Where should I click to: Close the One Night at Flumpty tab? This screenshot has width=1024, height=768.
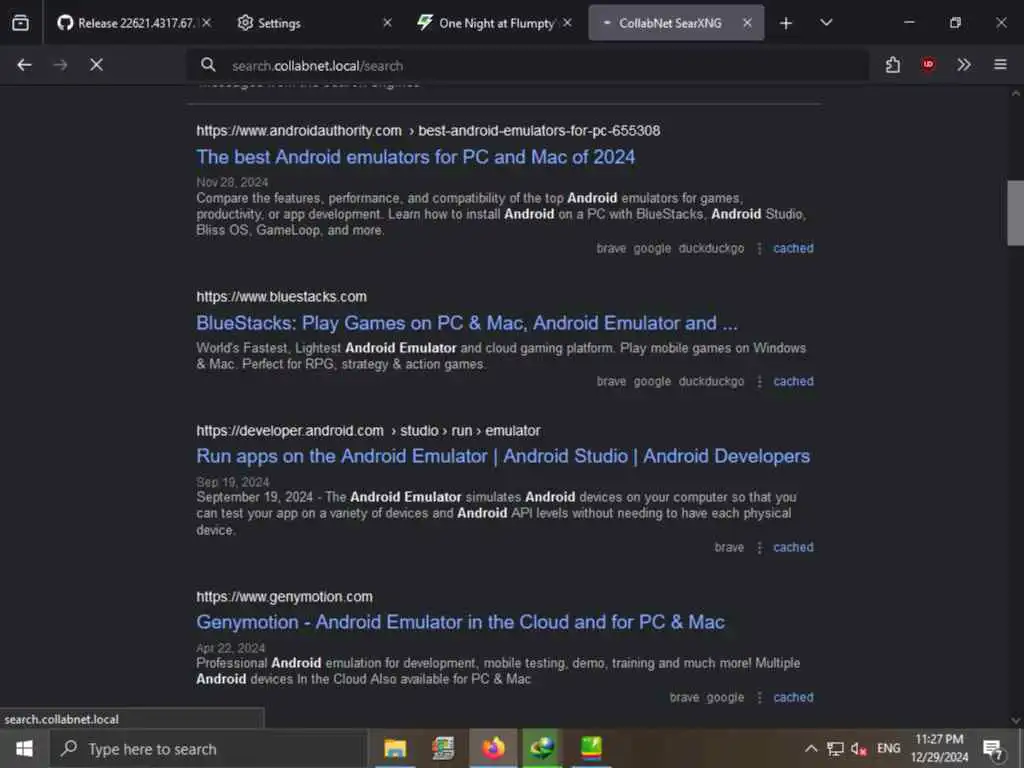click(567, 23)
